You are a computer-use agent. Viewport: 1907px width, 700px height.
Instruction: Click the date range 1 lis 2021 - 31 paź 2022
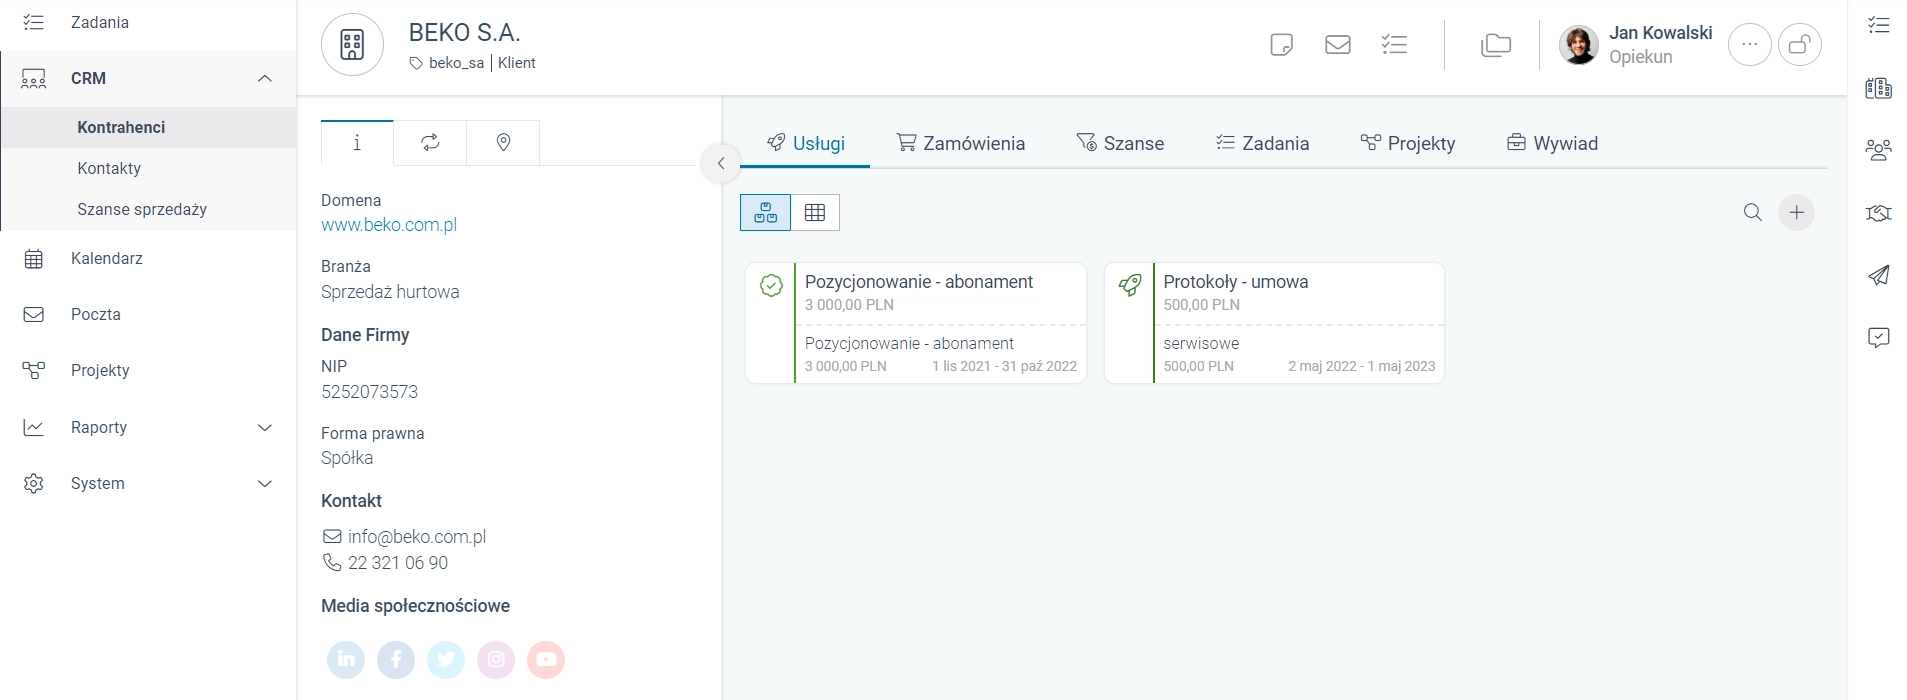coord(1004,366)
